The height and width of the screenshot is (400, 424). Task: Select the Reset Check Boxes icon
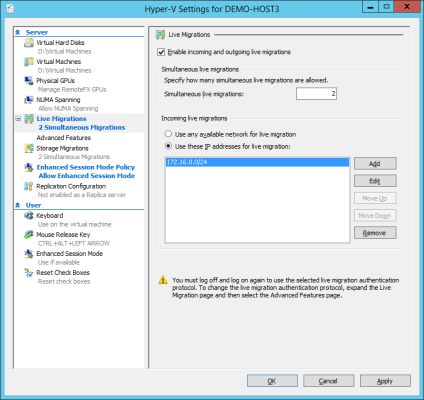coord(29,273)
